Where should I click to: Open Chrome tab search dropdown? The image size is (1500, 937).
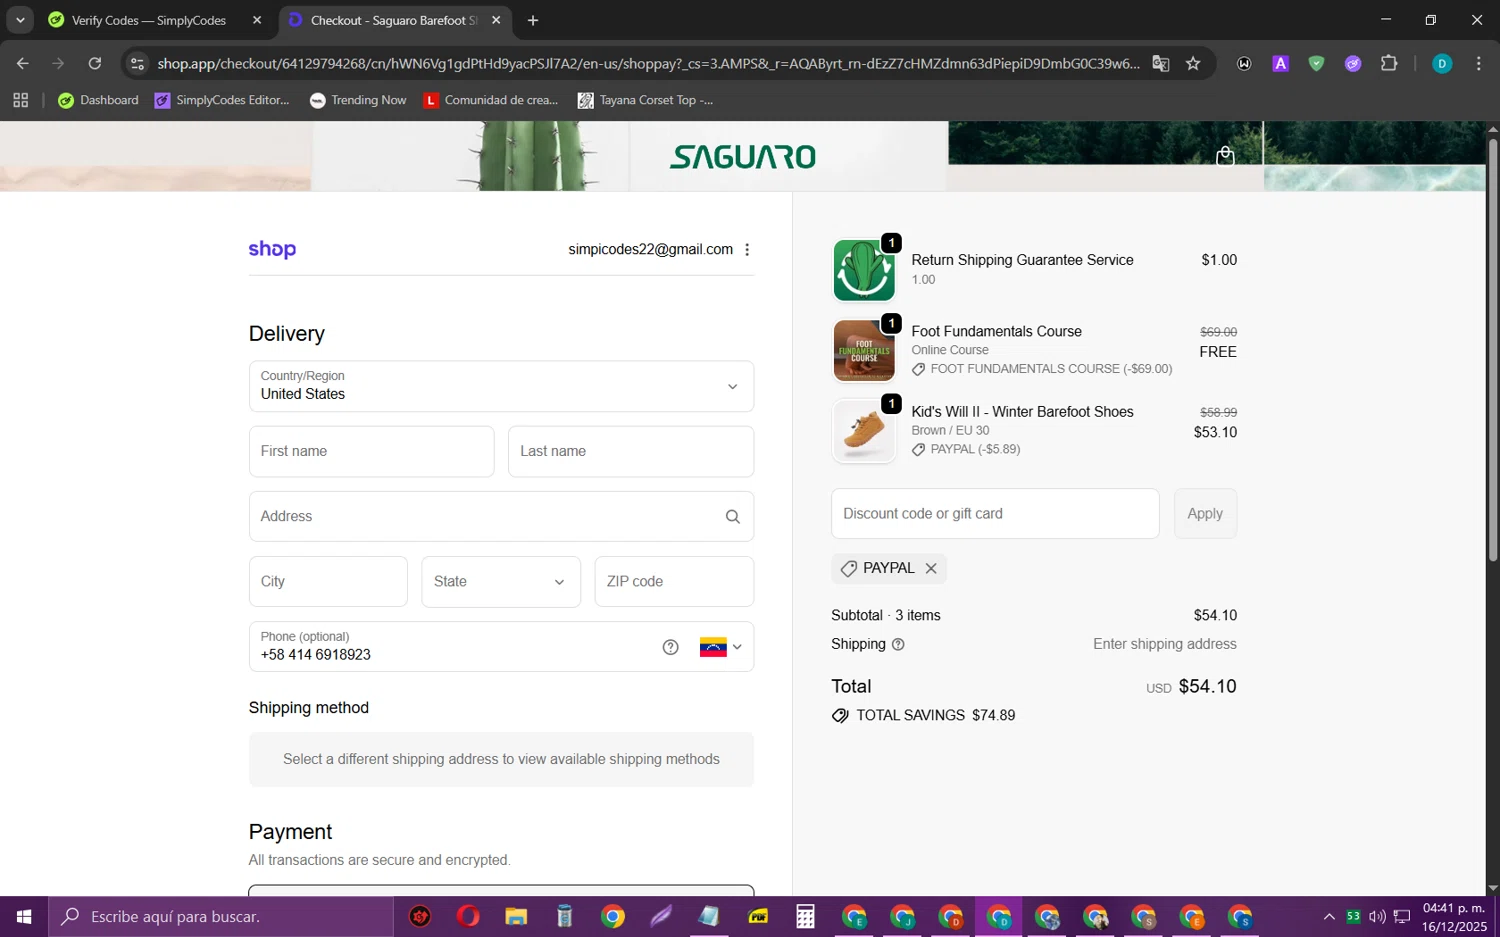(20, 20)
